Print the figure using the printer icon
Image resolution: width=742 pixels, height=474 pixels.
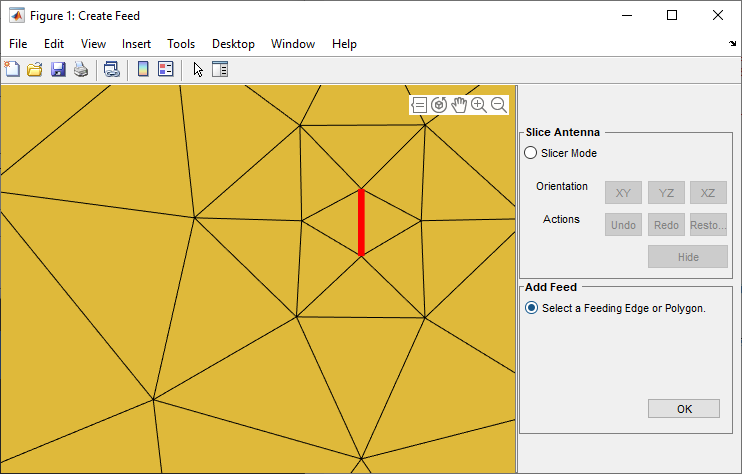coord(81,70)
